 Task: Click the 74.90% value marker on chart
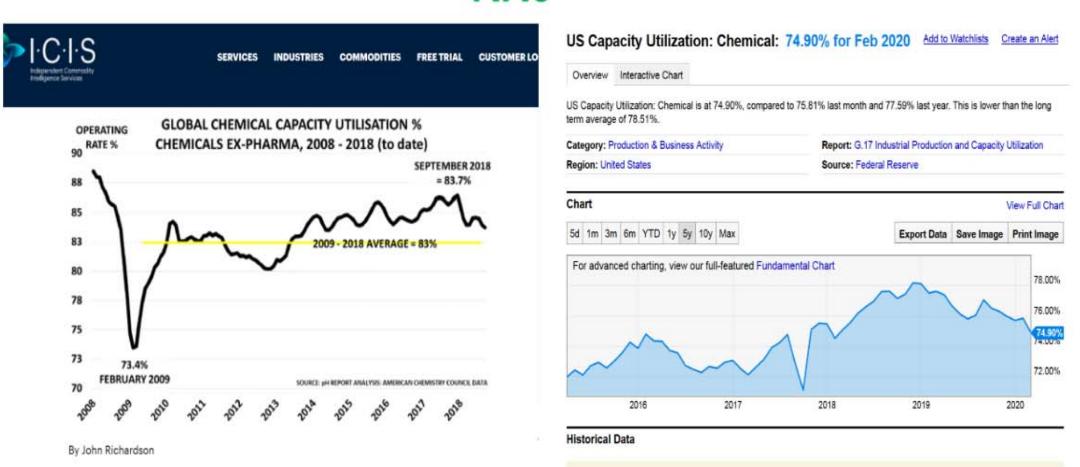click(x=1048, y=332)
